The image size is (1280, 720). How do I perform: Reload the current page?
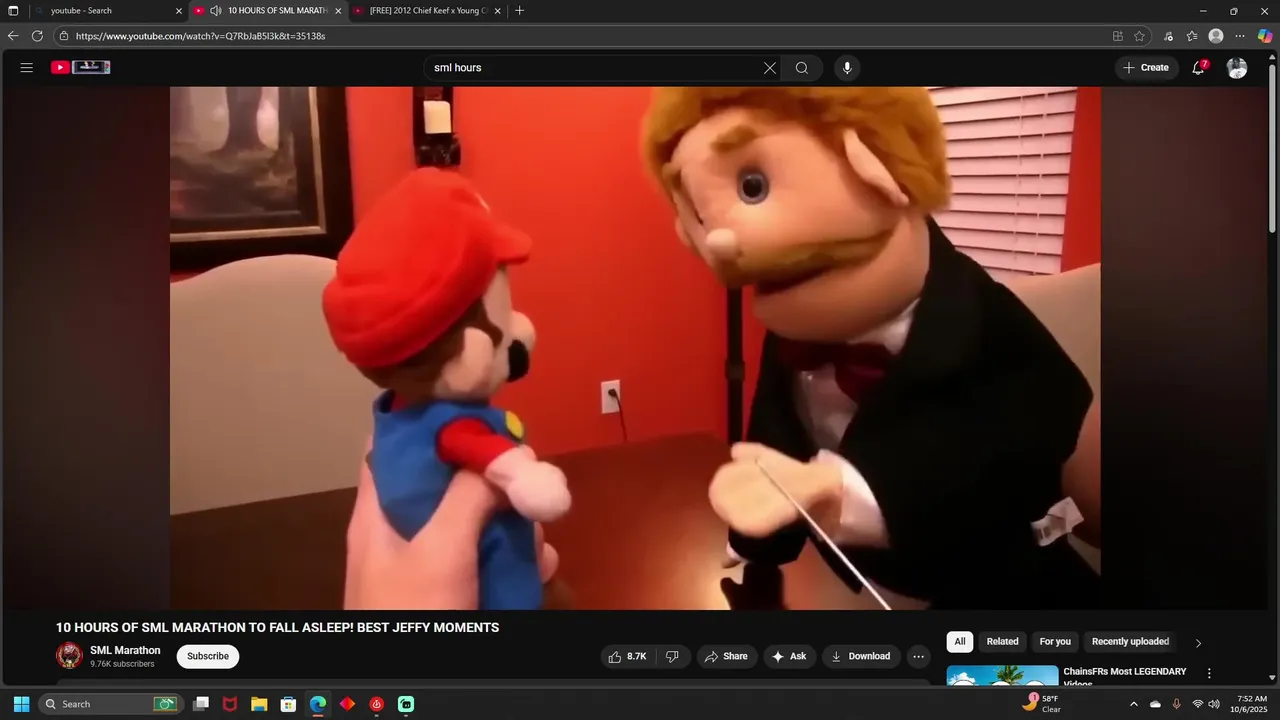click(x=37, y=36)
